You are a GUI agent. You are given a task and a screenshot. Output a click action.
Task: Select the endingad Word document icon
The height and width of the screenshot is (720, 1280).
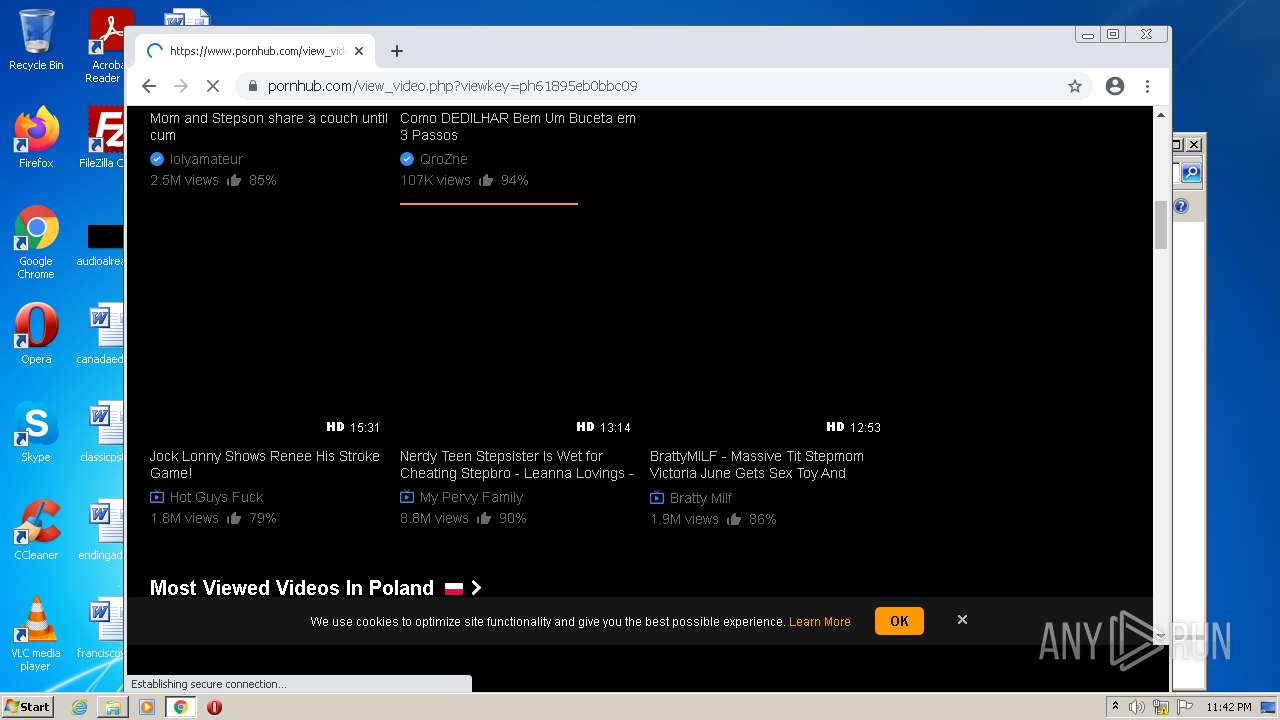pos(102,529)
